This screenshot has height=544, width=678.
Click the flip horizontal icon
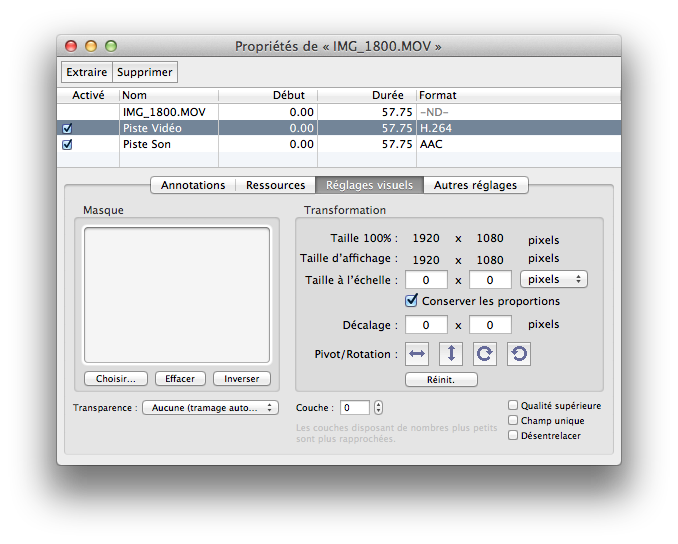click(x=418, y=354)
